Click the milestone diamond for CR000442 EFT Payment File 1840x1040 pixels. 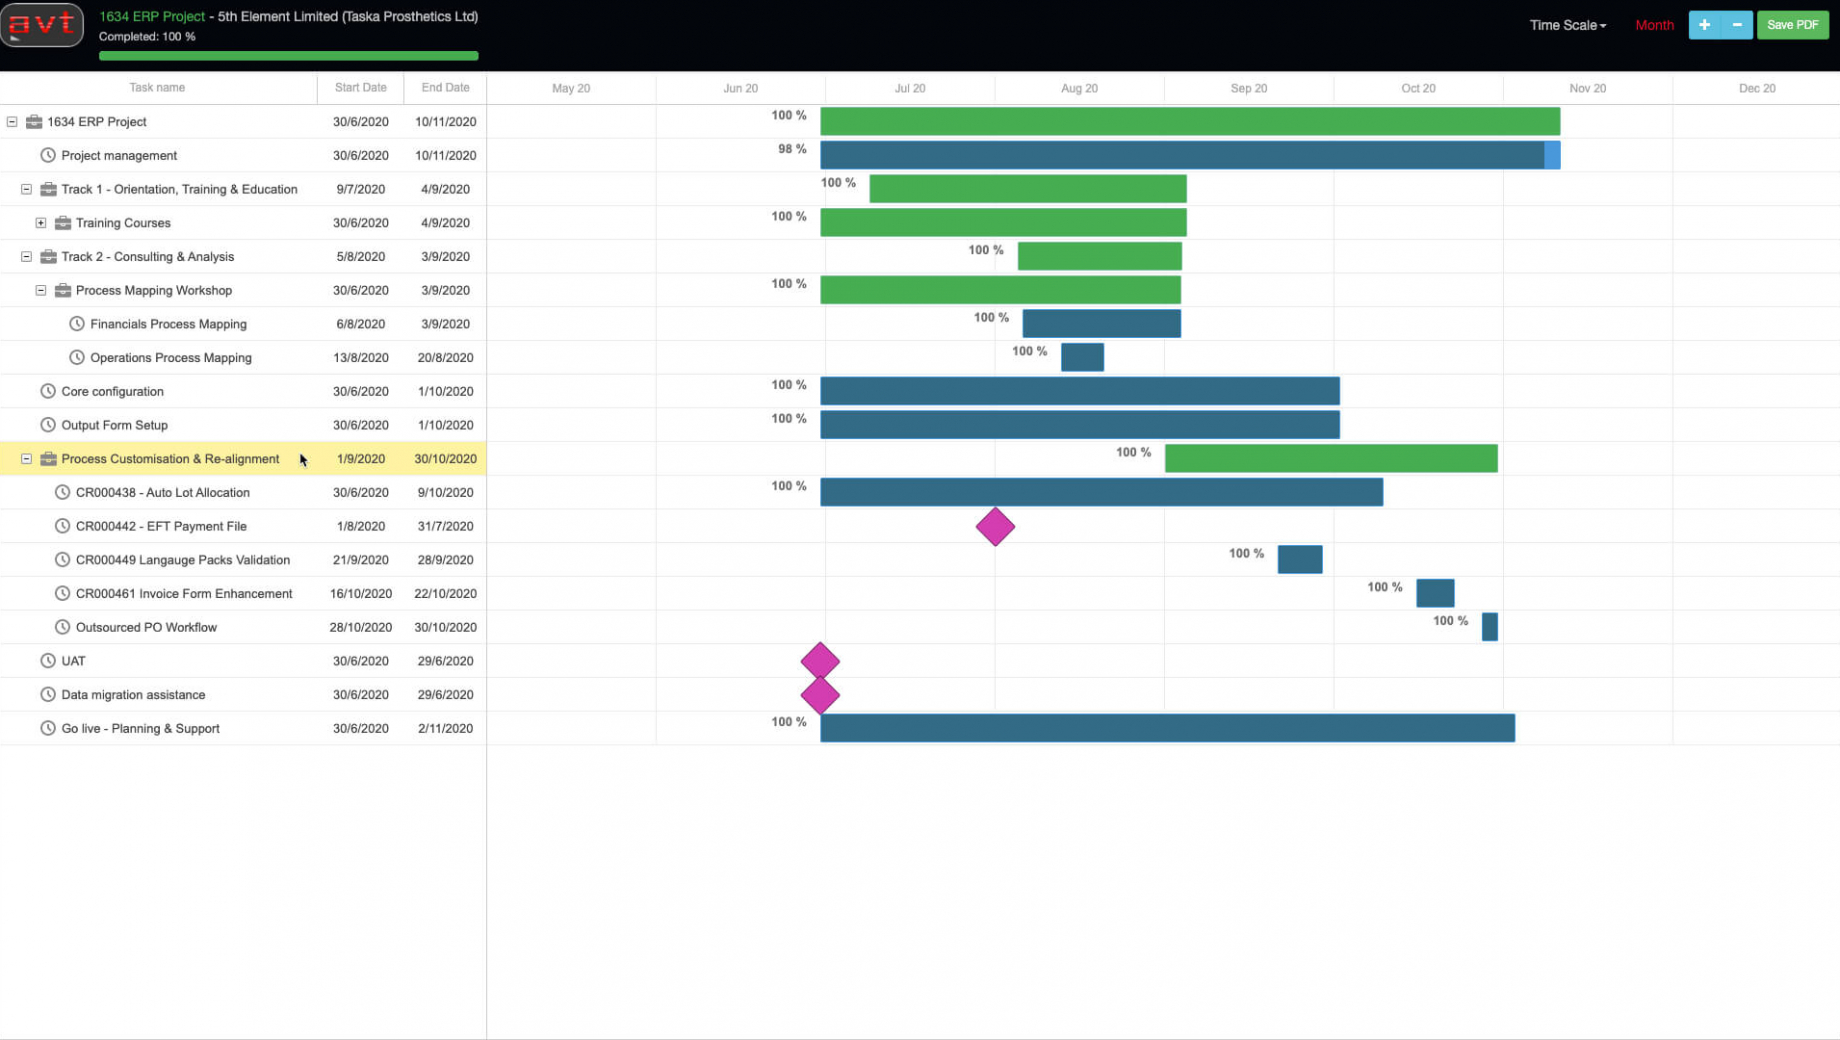point(994,527)
